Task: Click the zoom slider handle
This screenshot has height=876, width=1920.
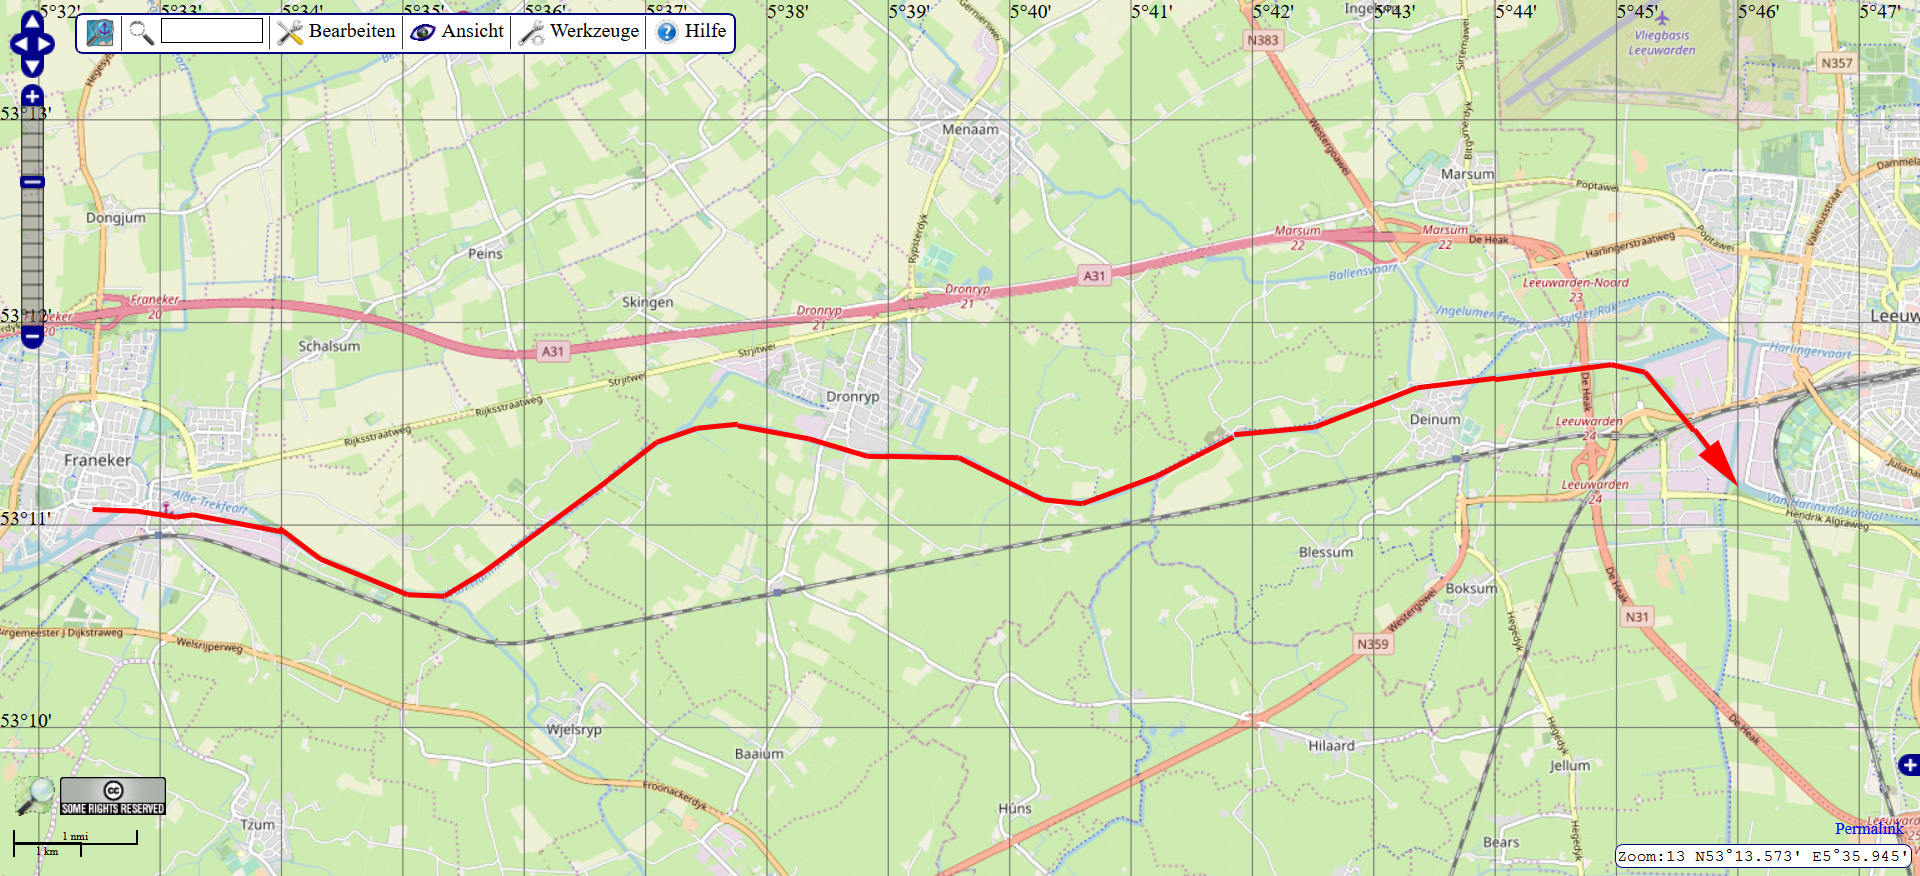Action: pos(32,182)
